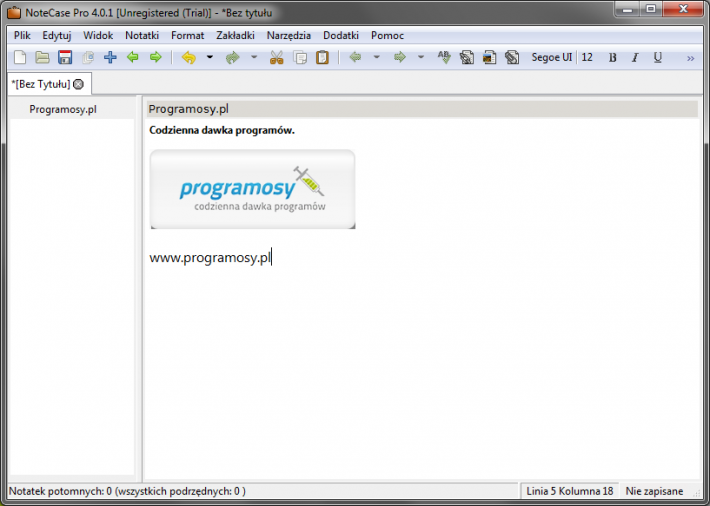Screen dimensions: 710x506
Task: Click the faded right arrow before the spell check icon
Action: pos(399,57)
